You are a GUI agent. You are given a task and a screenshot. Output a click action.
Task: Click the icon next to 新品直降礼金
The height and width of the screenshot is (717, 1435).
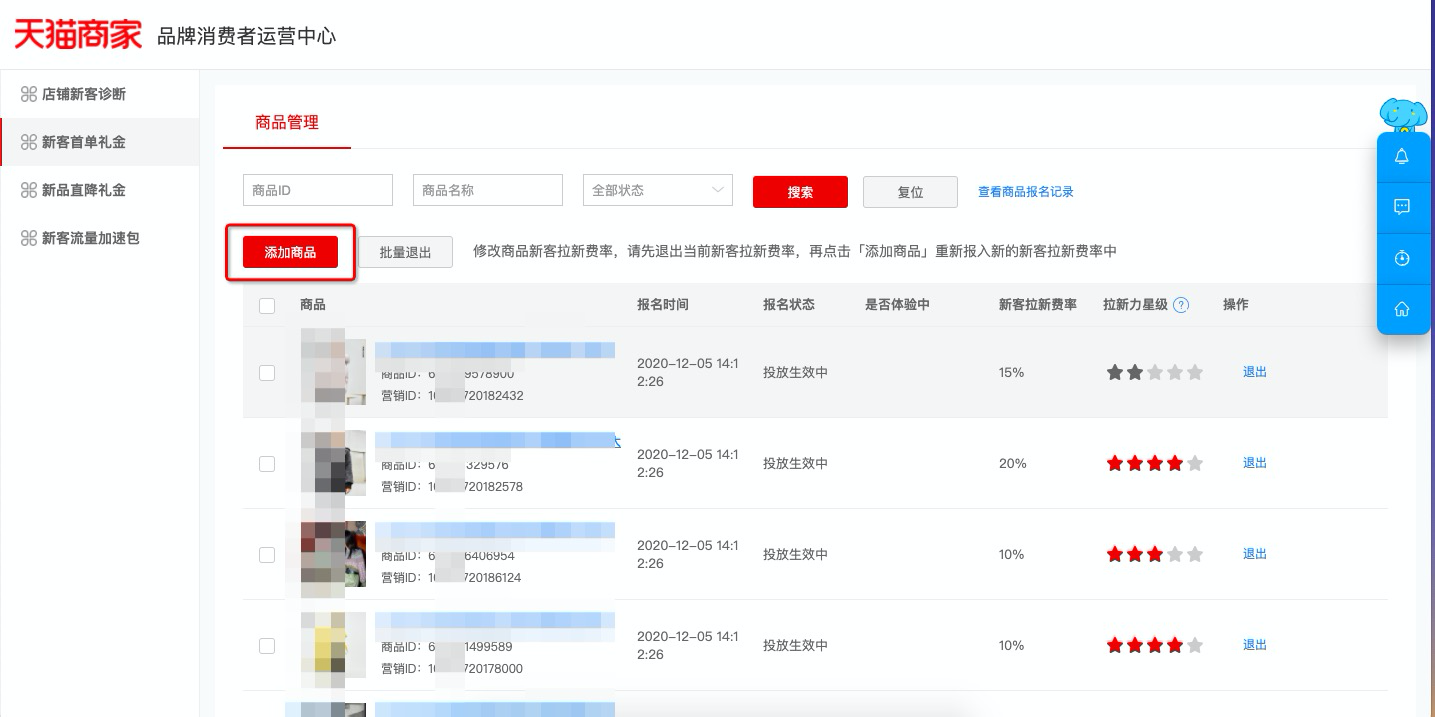pos(29,190)
